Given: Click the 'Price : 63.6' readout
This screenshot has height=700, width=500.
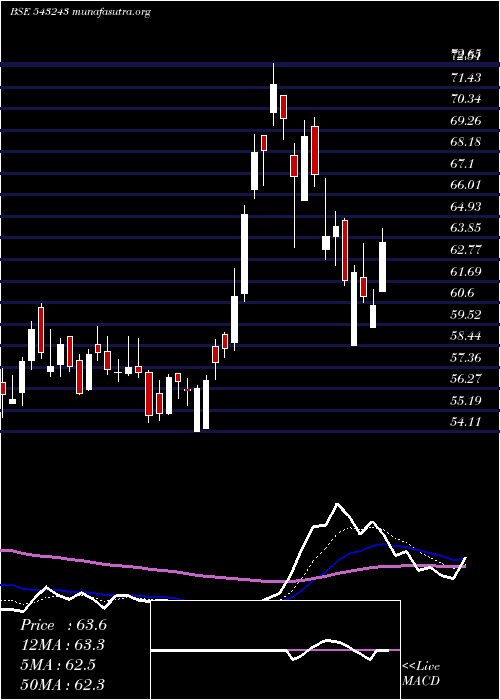Looking at the screenshot, I should pos(63,625).
